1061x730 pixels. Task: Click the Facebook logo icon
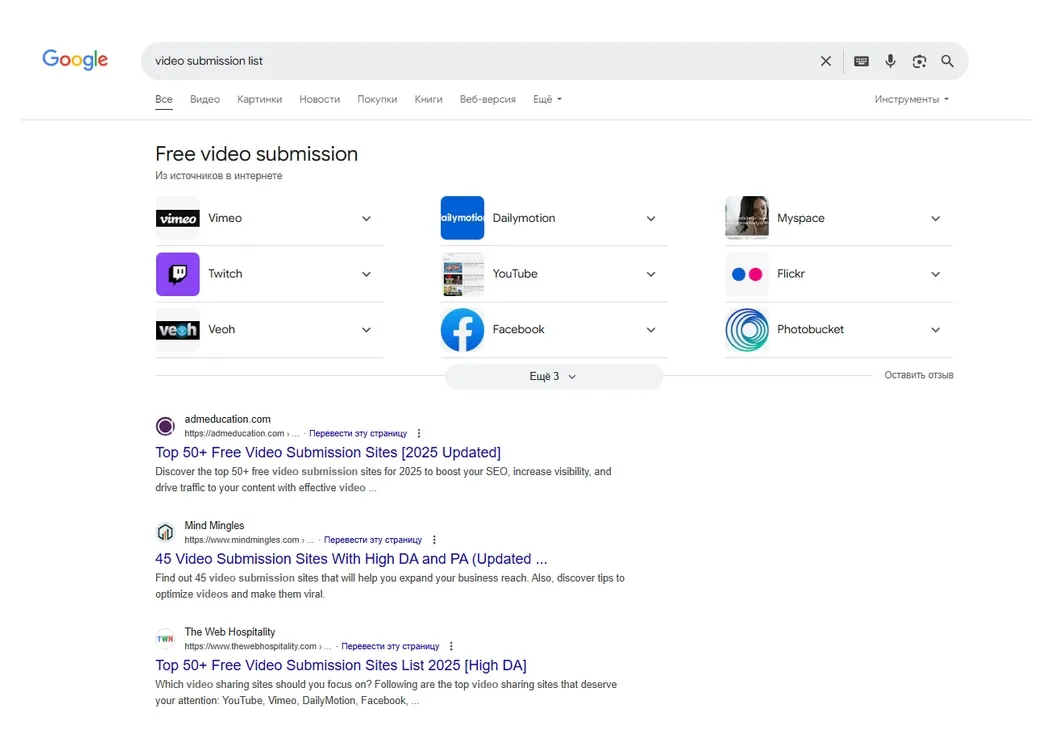(x=462, y=329)
